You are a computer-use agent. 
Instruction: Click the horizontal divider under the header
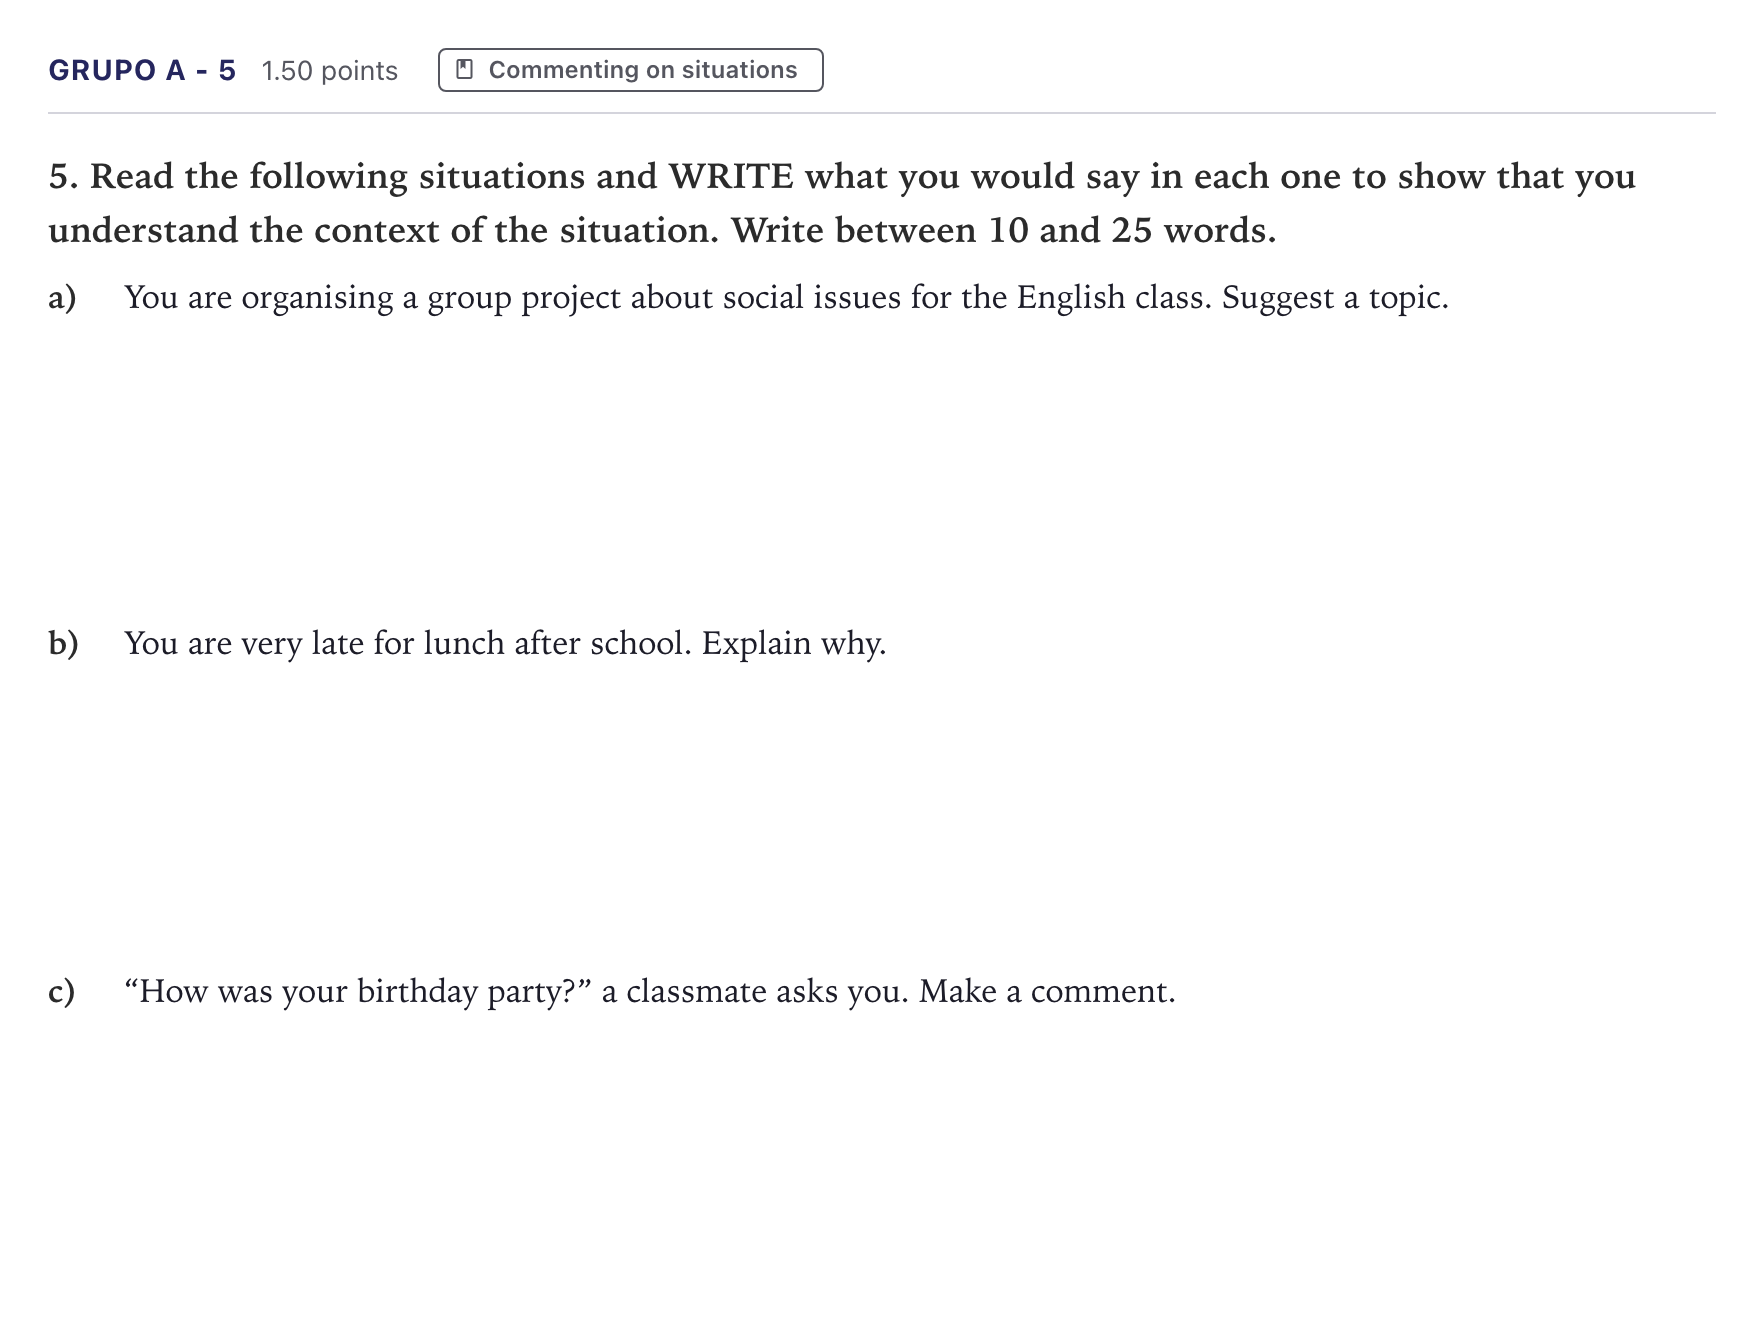(x=882, y=113)
